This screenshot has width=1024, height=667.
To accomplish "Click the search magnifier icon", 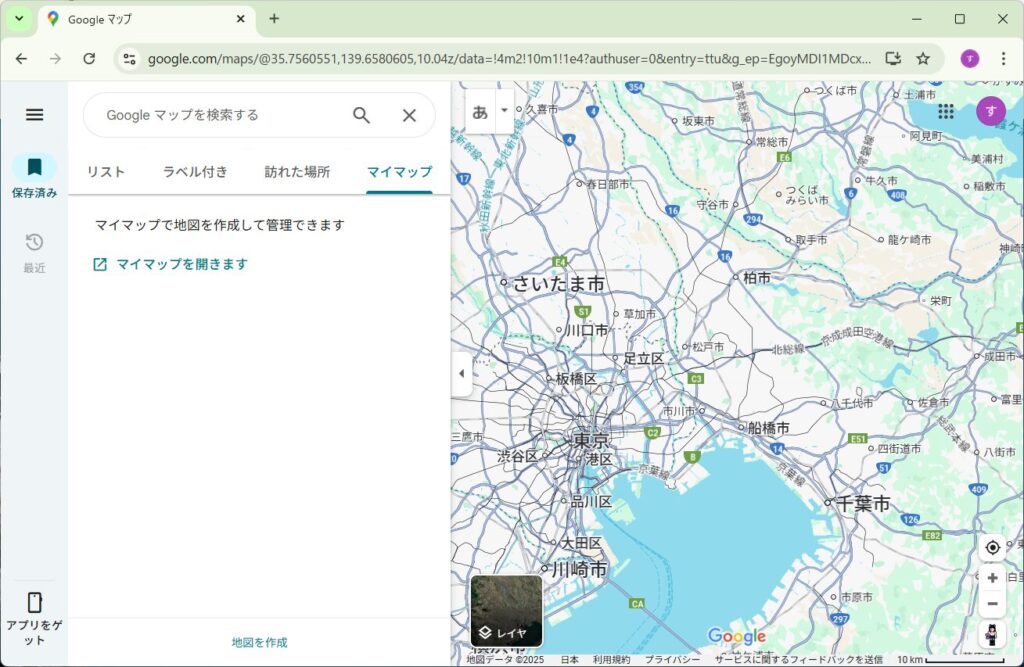I will (361, 116).
